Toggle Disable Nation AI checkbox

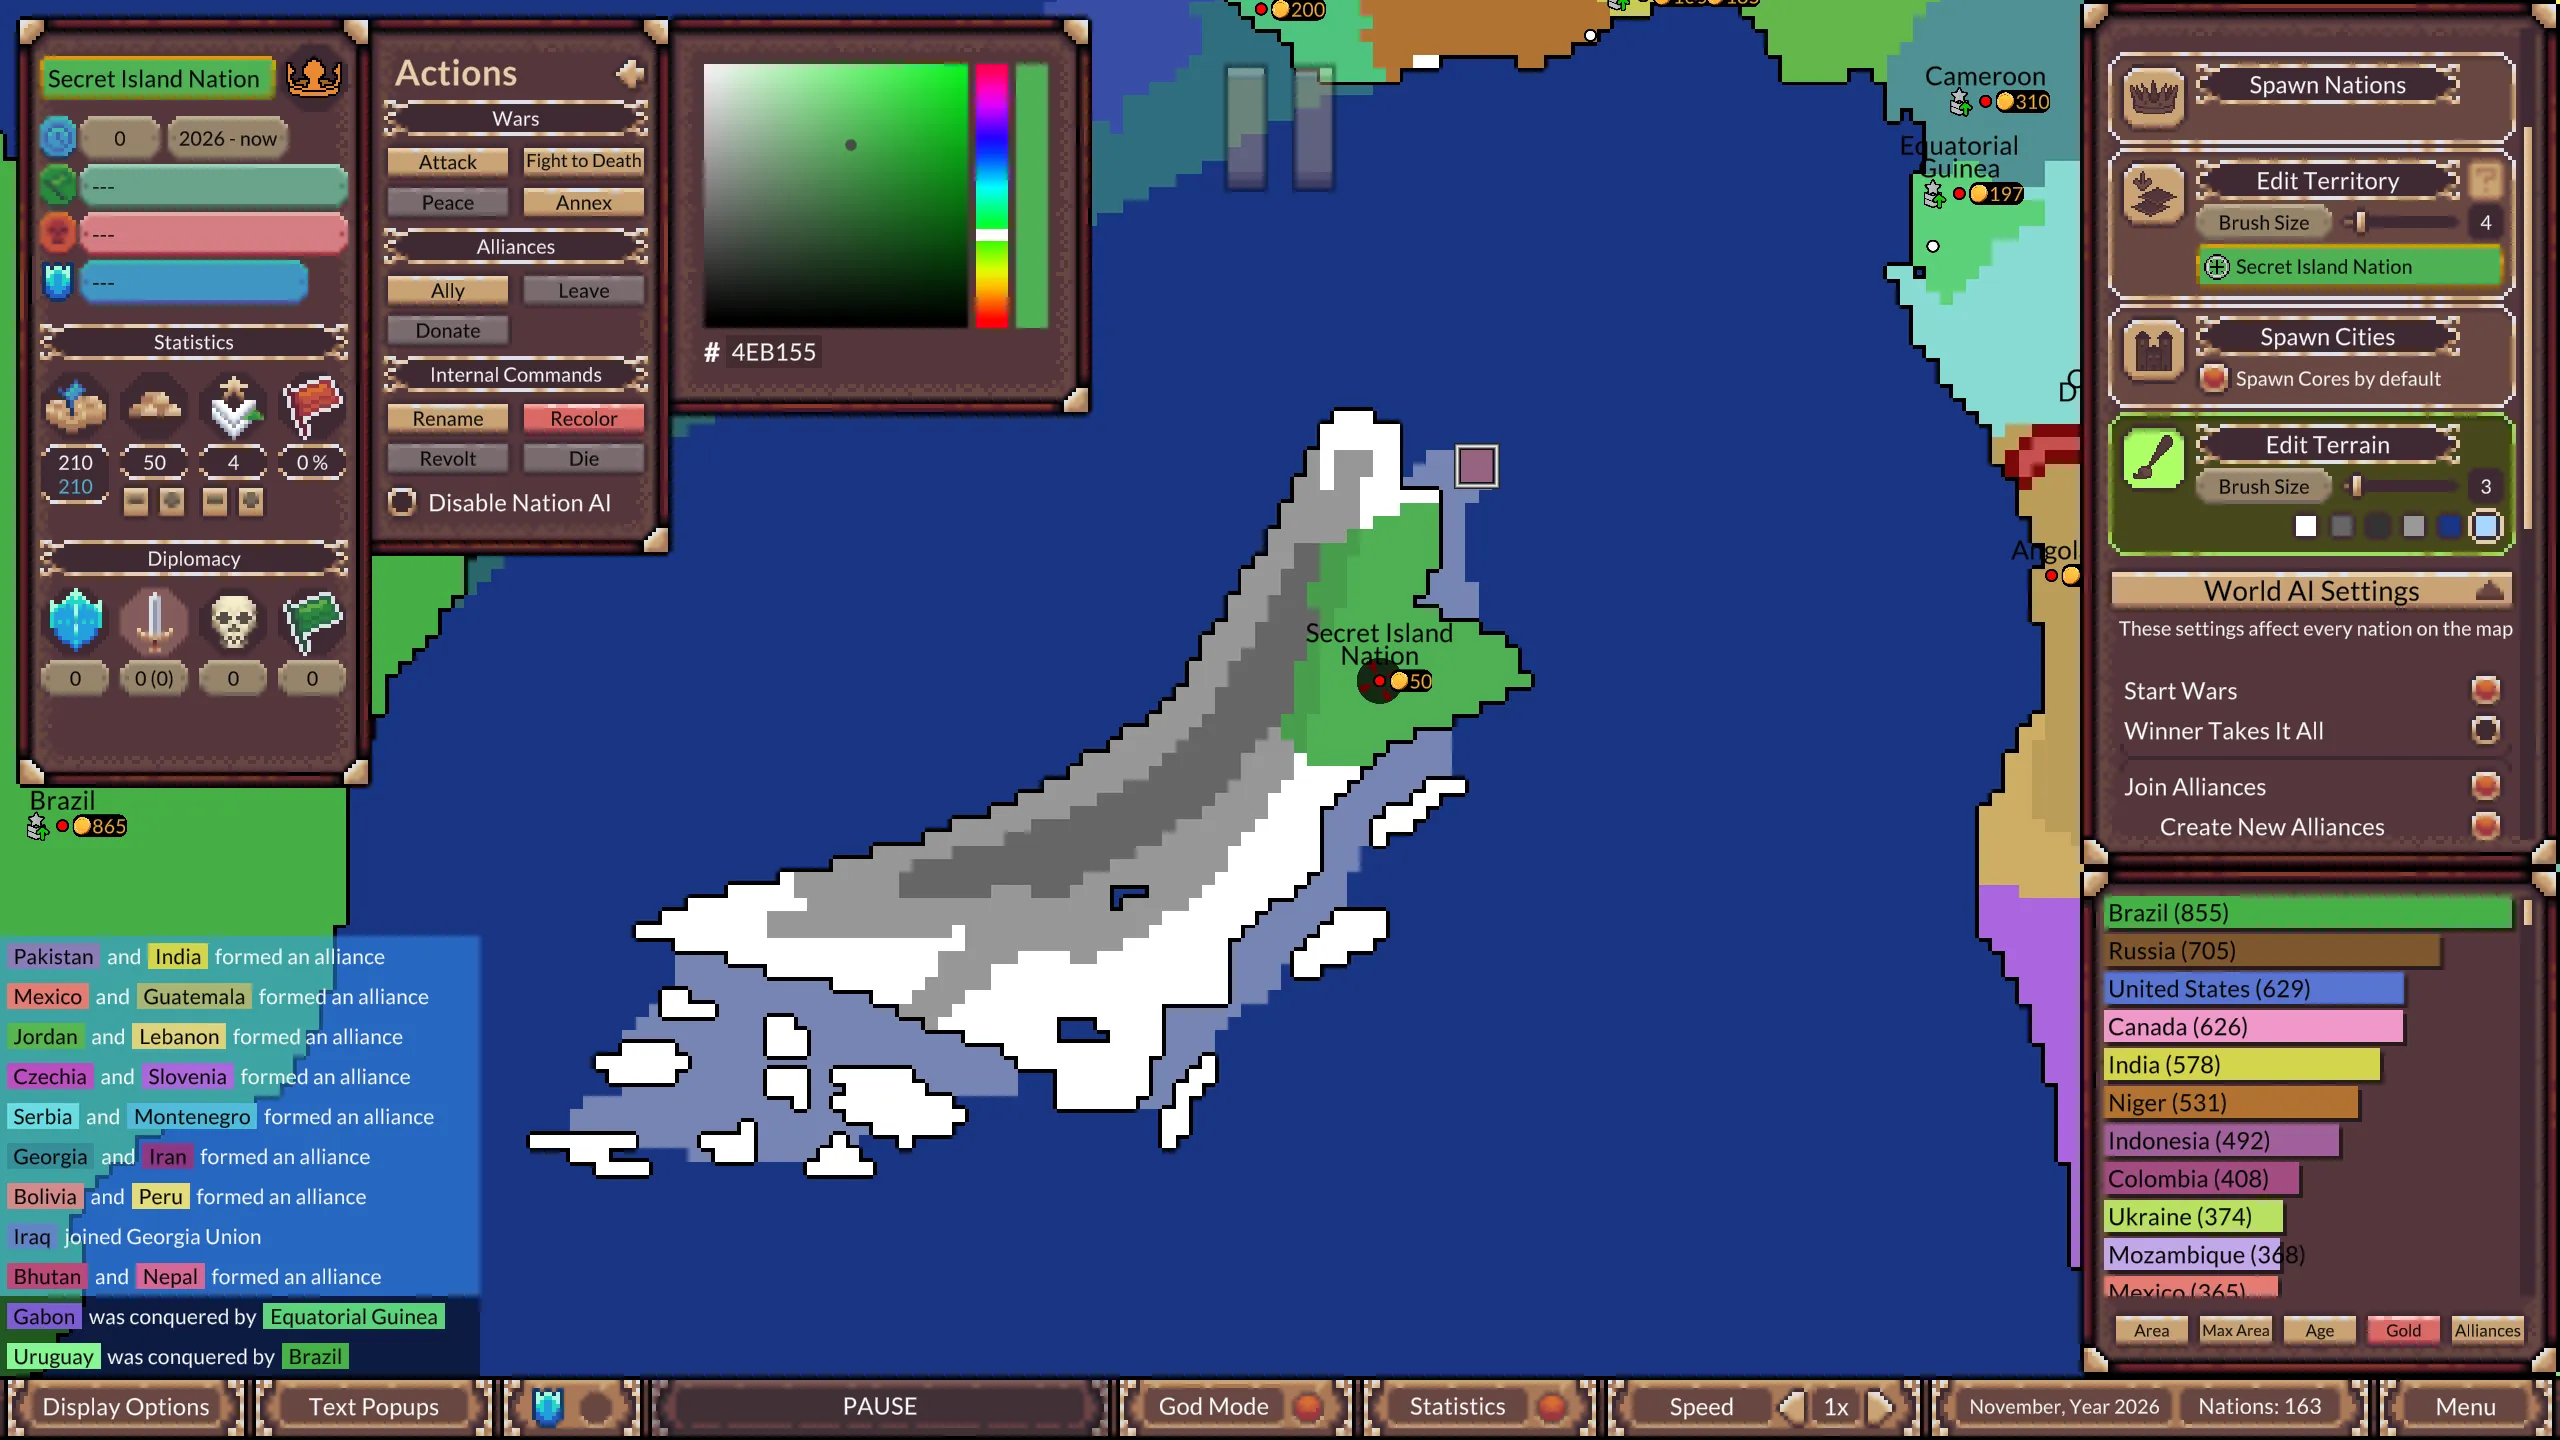pos(401,503)
